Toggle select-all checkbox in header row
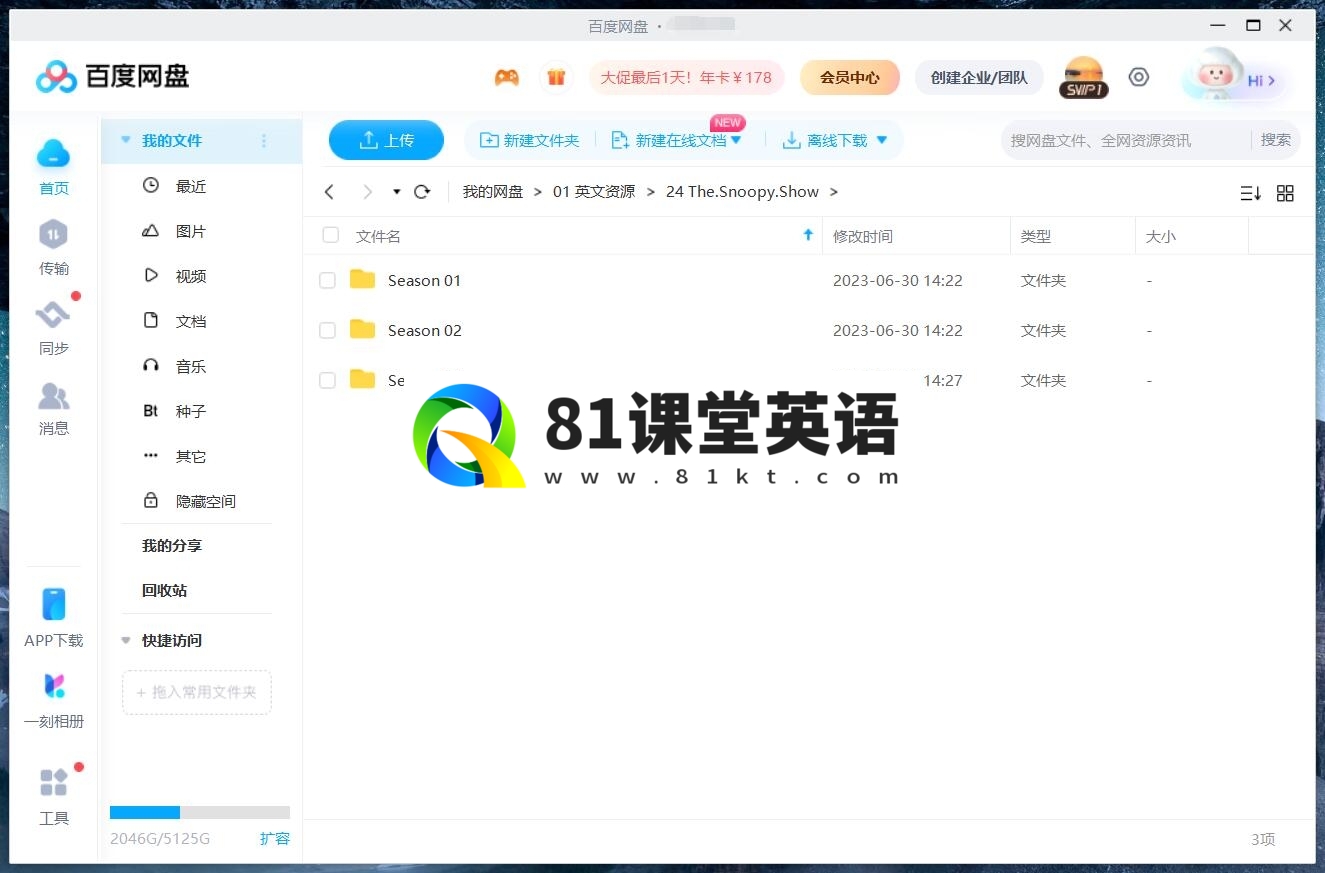 click(x=330, y=236)
